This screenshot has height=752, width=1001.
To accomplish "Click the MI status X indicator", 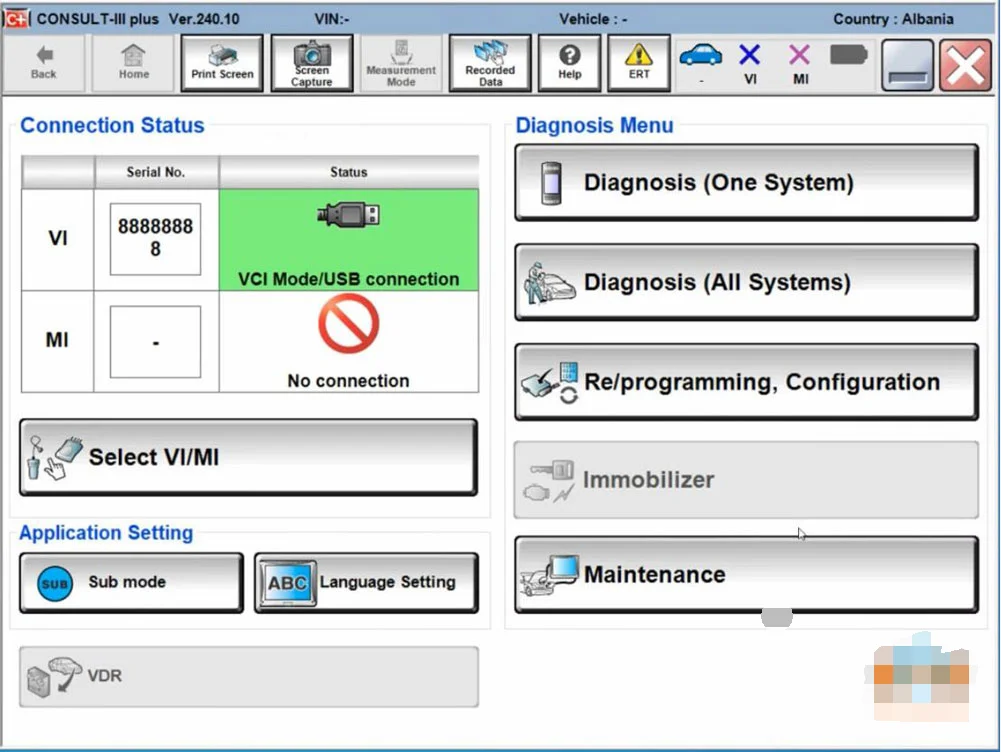I will pos(798,58).
